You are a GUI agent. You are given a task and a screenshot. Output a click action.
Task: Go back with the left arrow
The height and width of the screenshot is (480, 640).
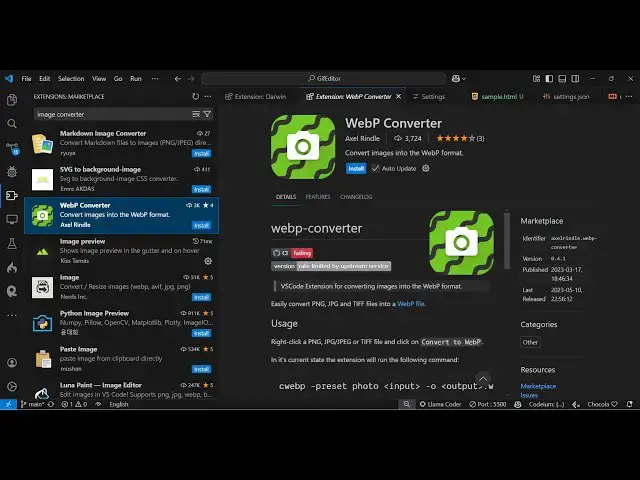(178, 78)
